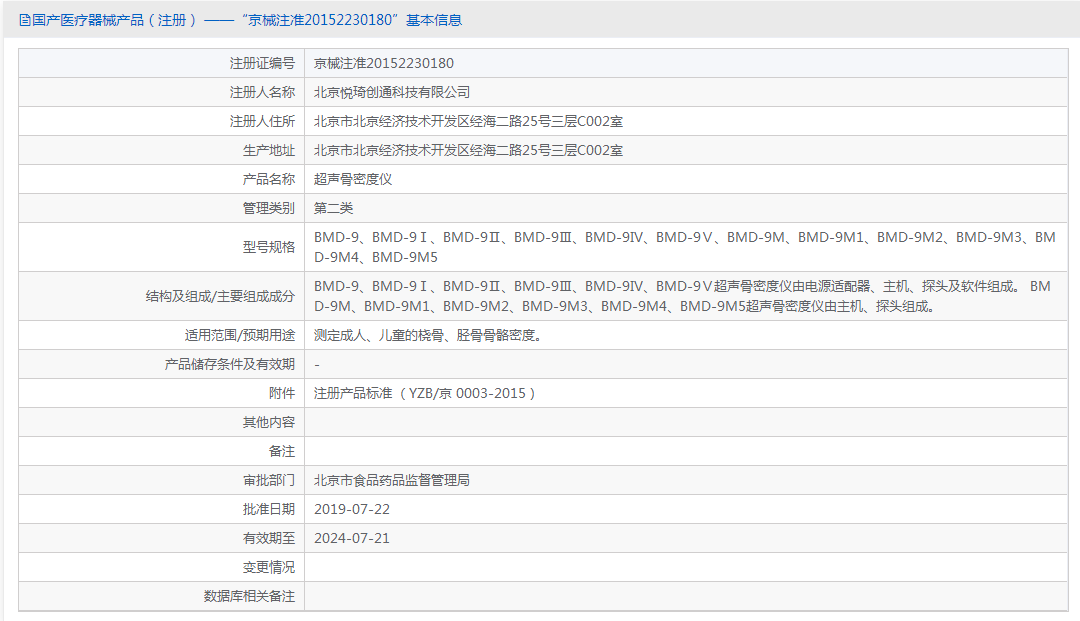Click the label 适用范围/预期用途
The height and width of the screenshot is (621, 1080).
tap(240, 335)
